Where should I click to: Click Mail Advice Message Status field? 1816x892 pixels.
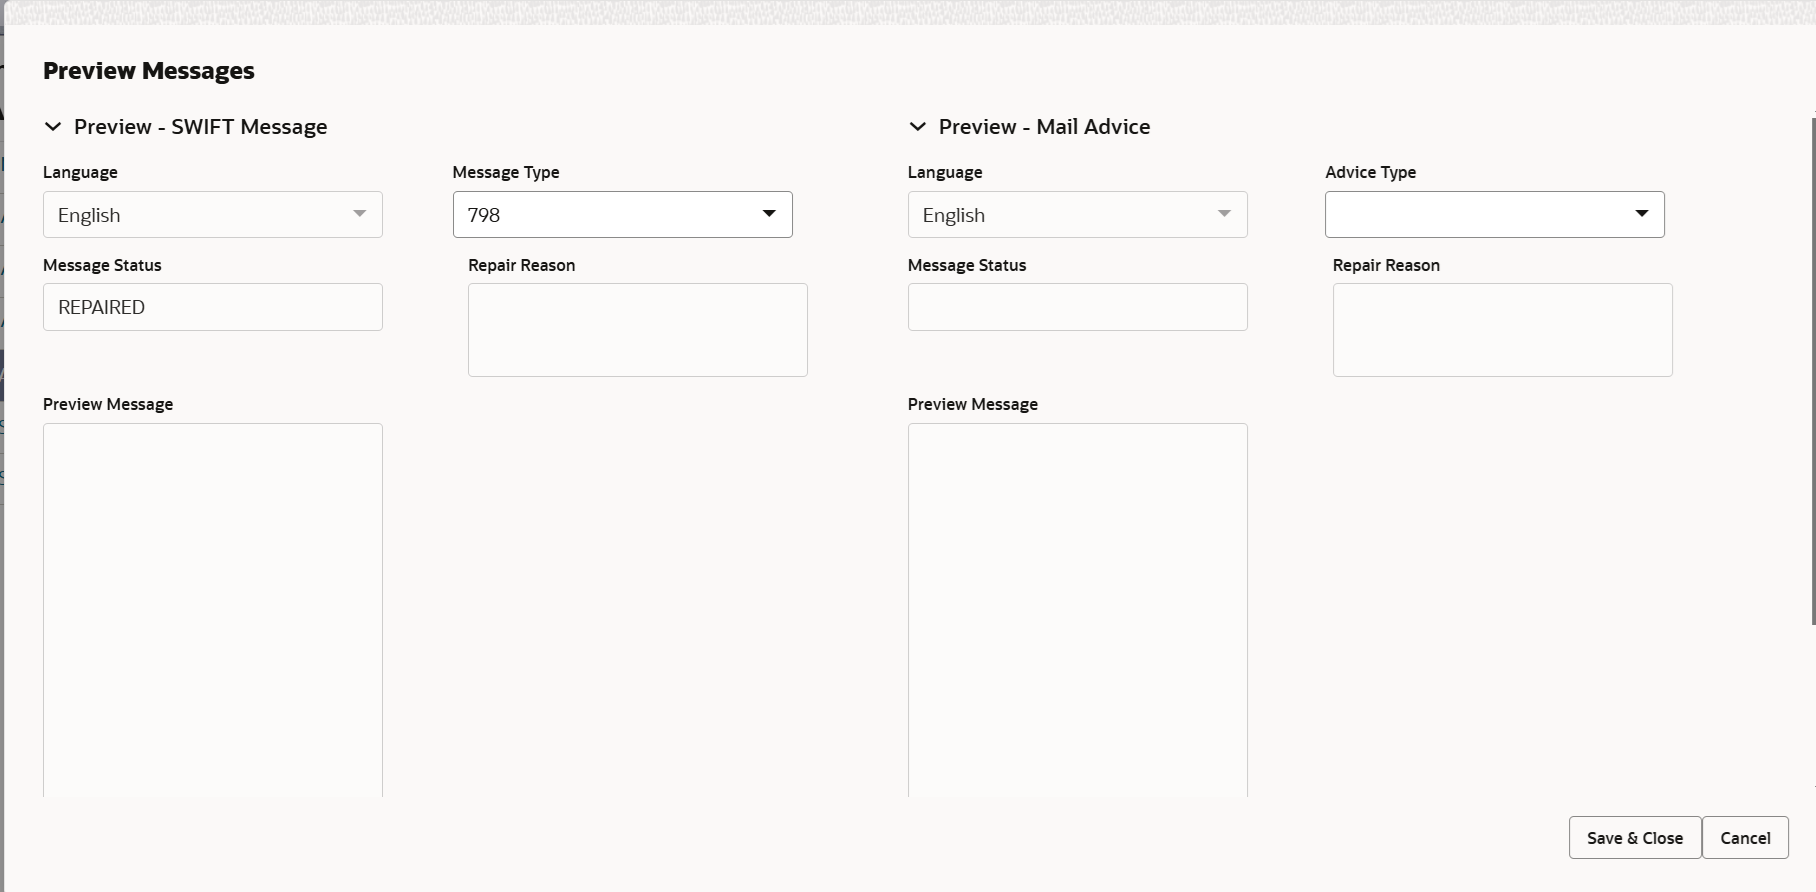pyautogui.click(x=1078, y=307)
